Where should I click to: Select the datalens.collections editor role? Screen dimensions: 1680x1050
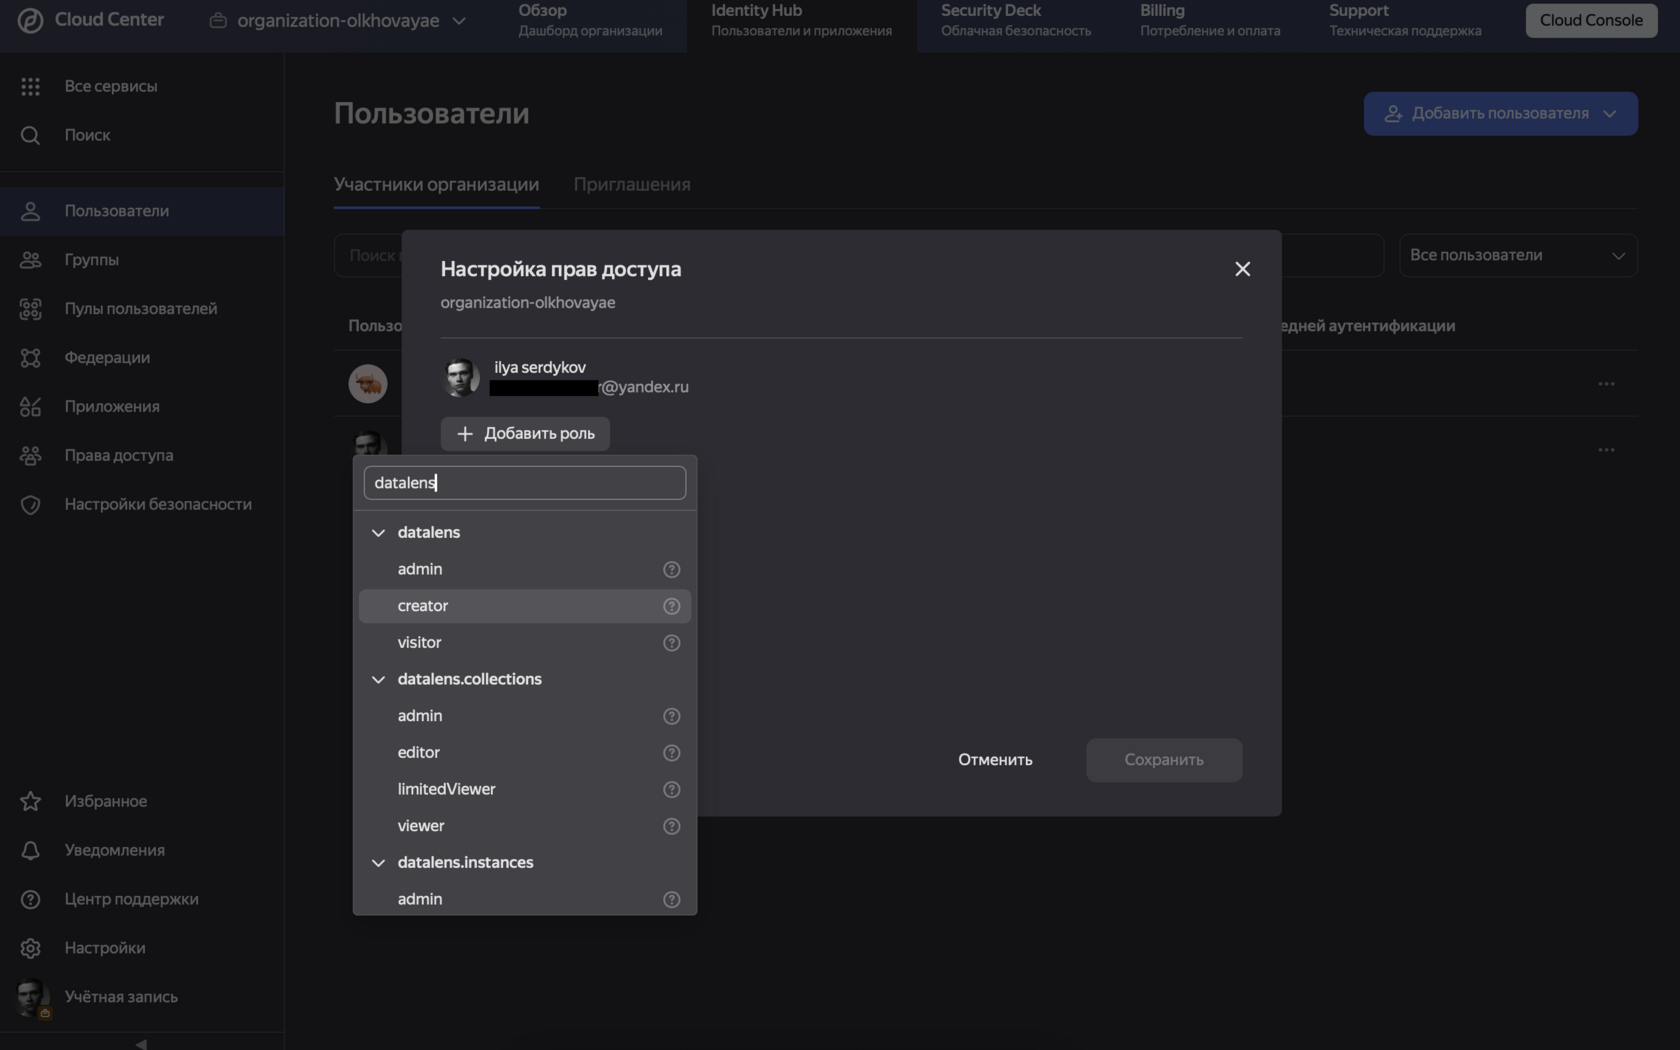[525, 753]
